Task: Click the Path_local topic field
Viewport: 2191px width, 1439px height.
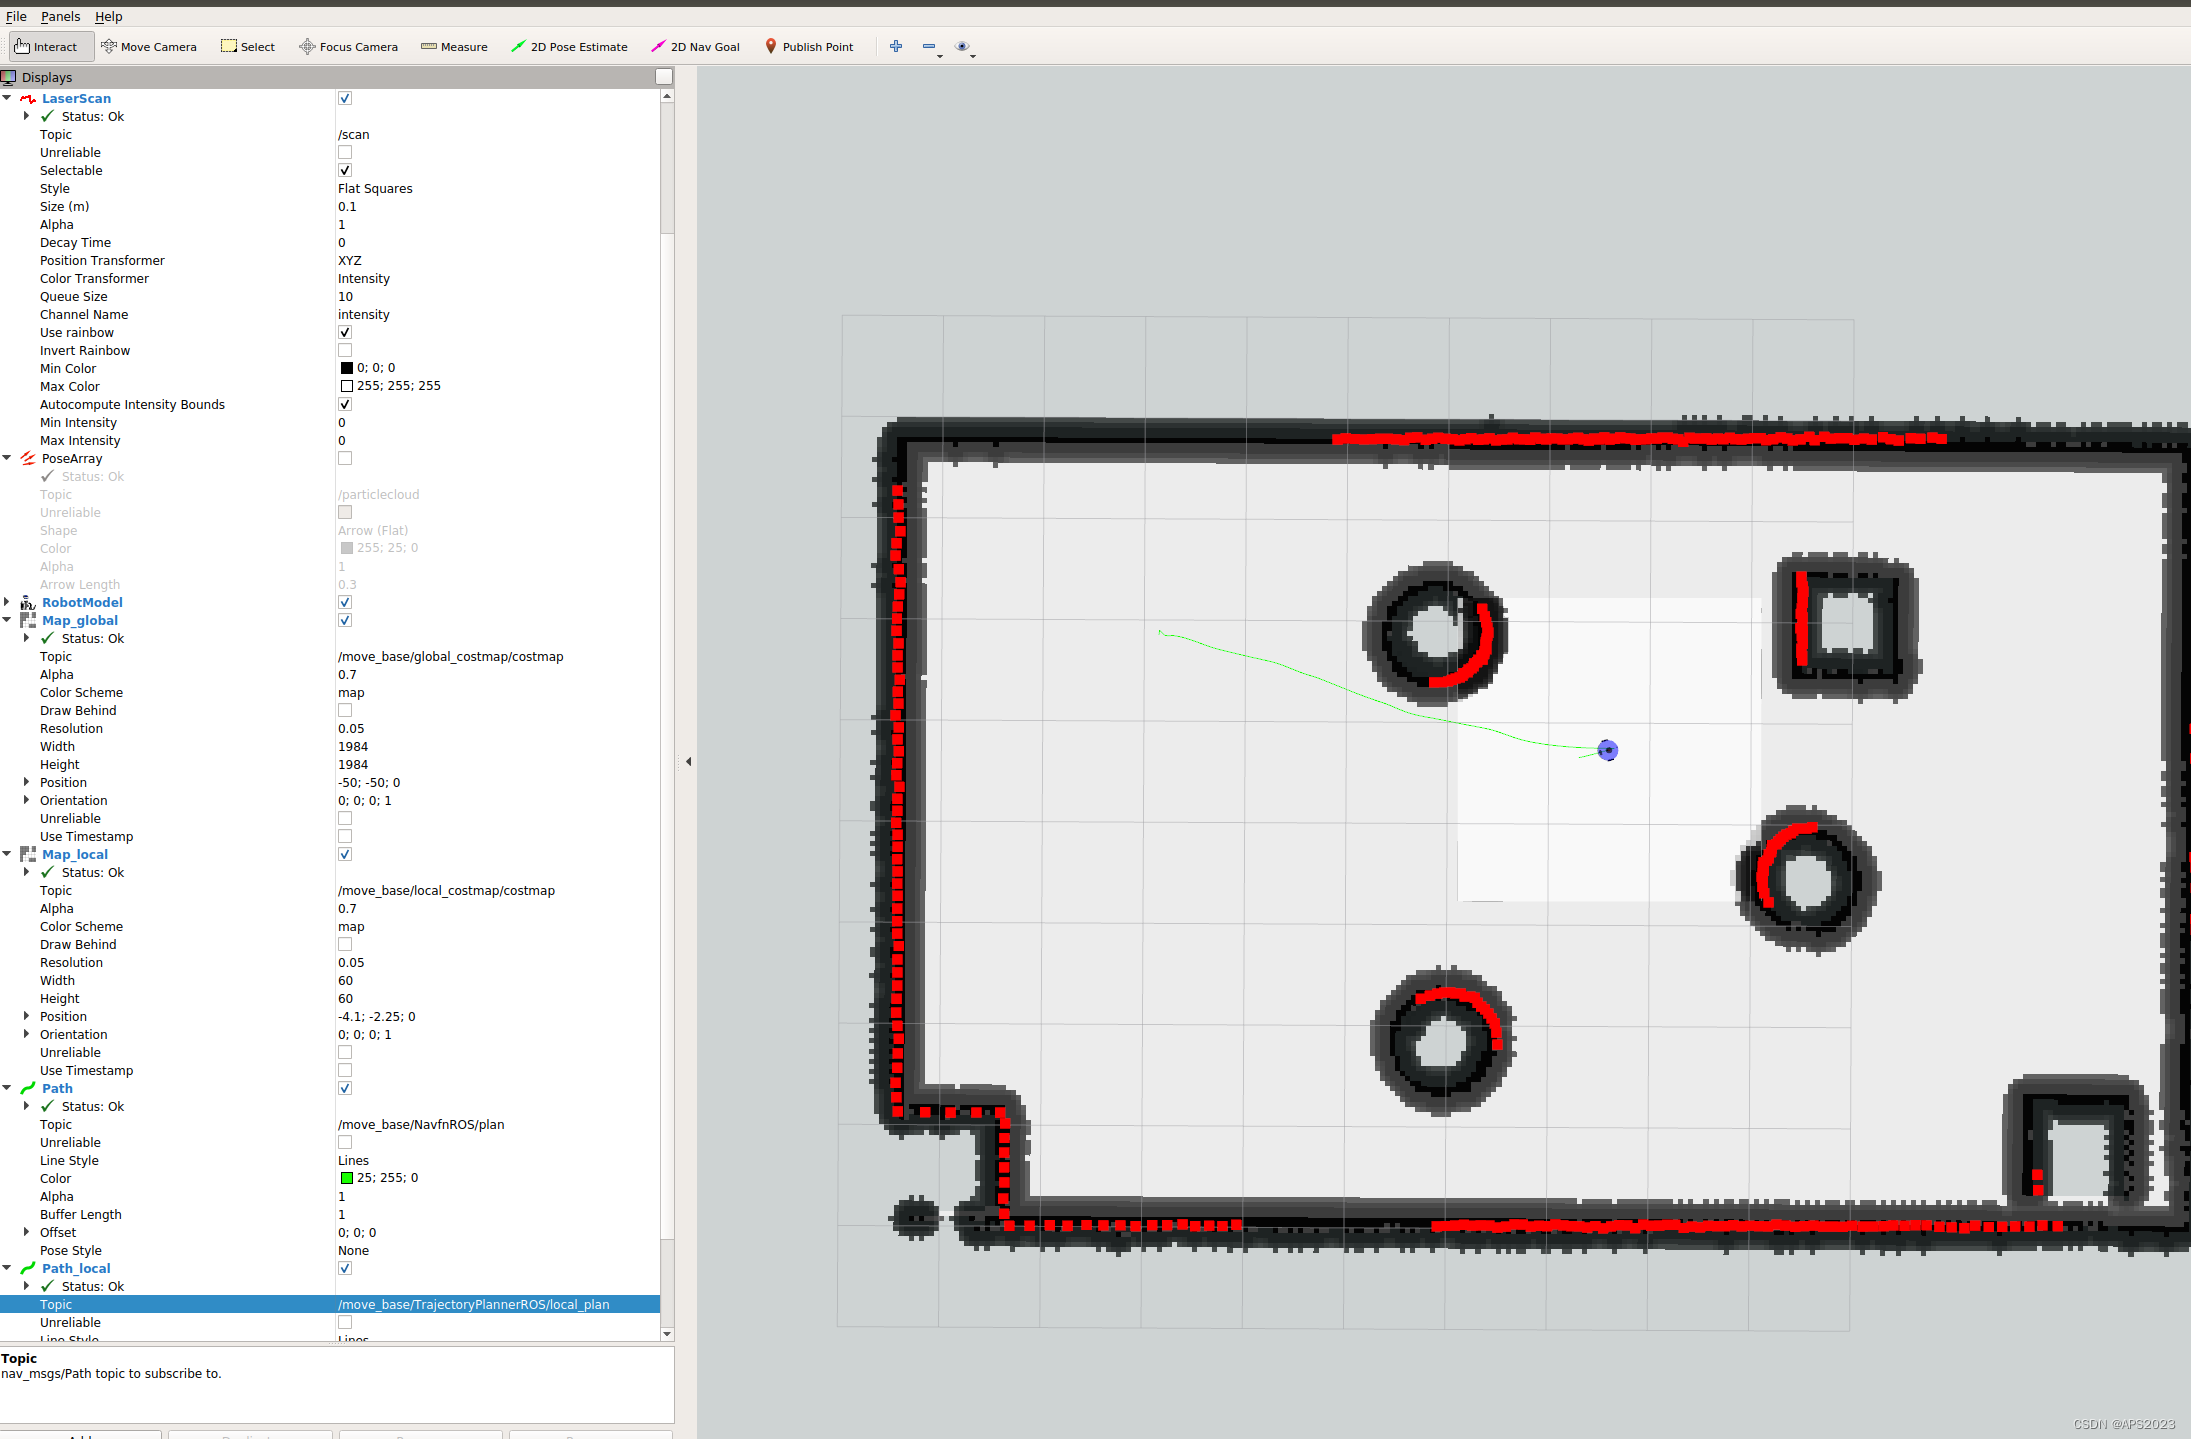Action: [474, 1305]
